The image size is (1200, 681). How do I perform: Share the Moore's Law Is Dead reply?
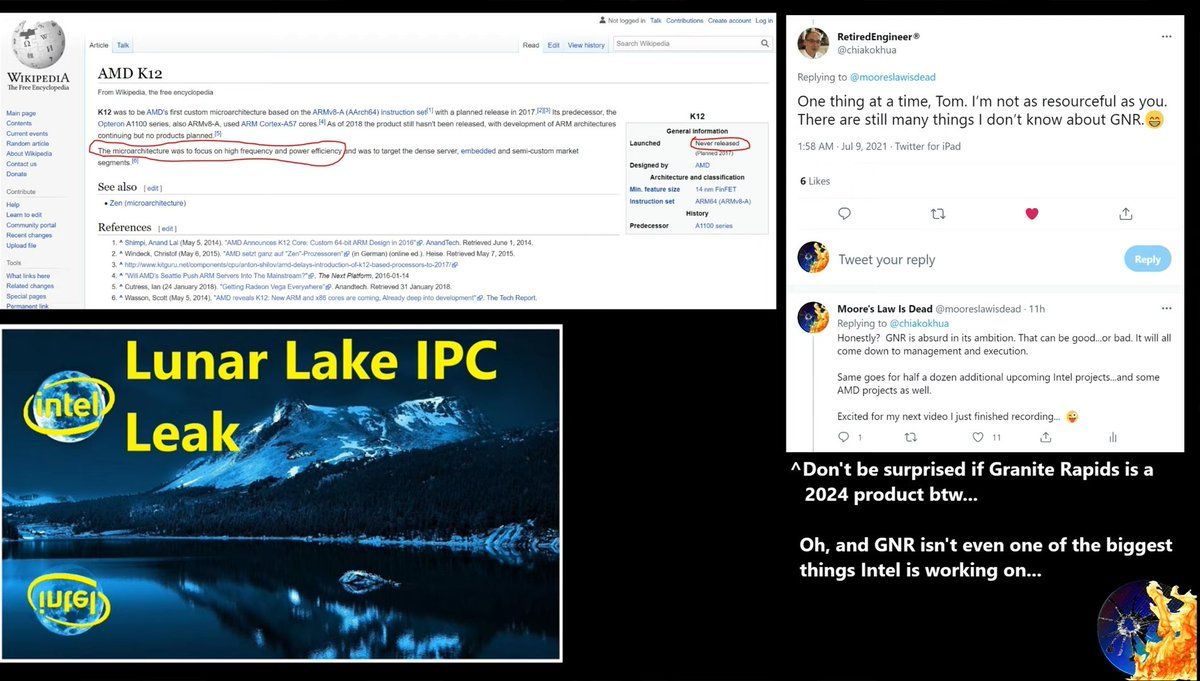coord(1045,437)
